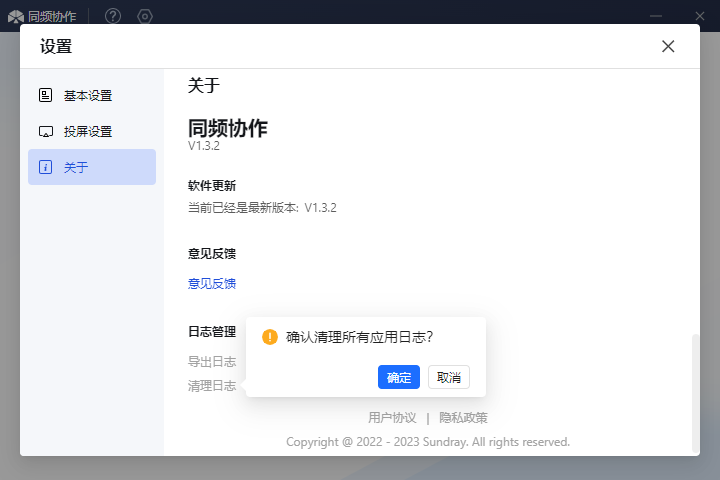Minimize the main 同频协作 window
This screenshot has width=720, height=480.
656,17
